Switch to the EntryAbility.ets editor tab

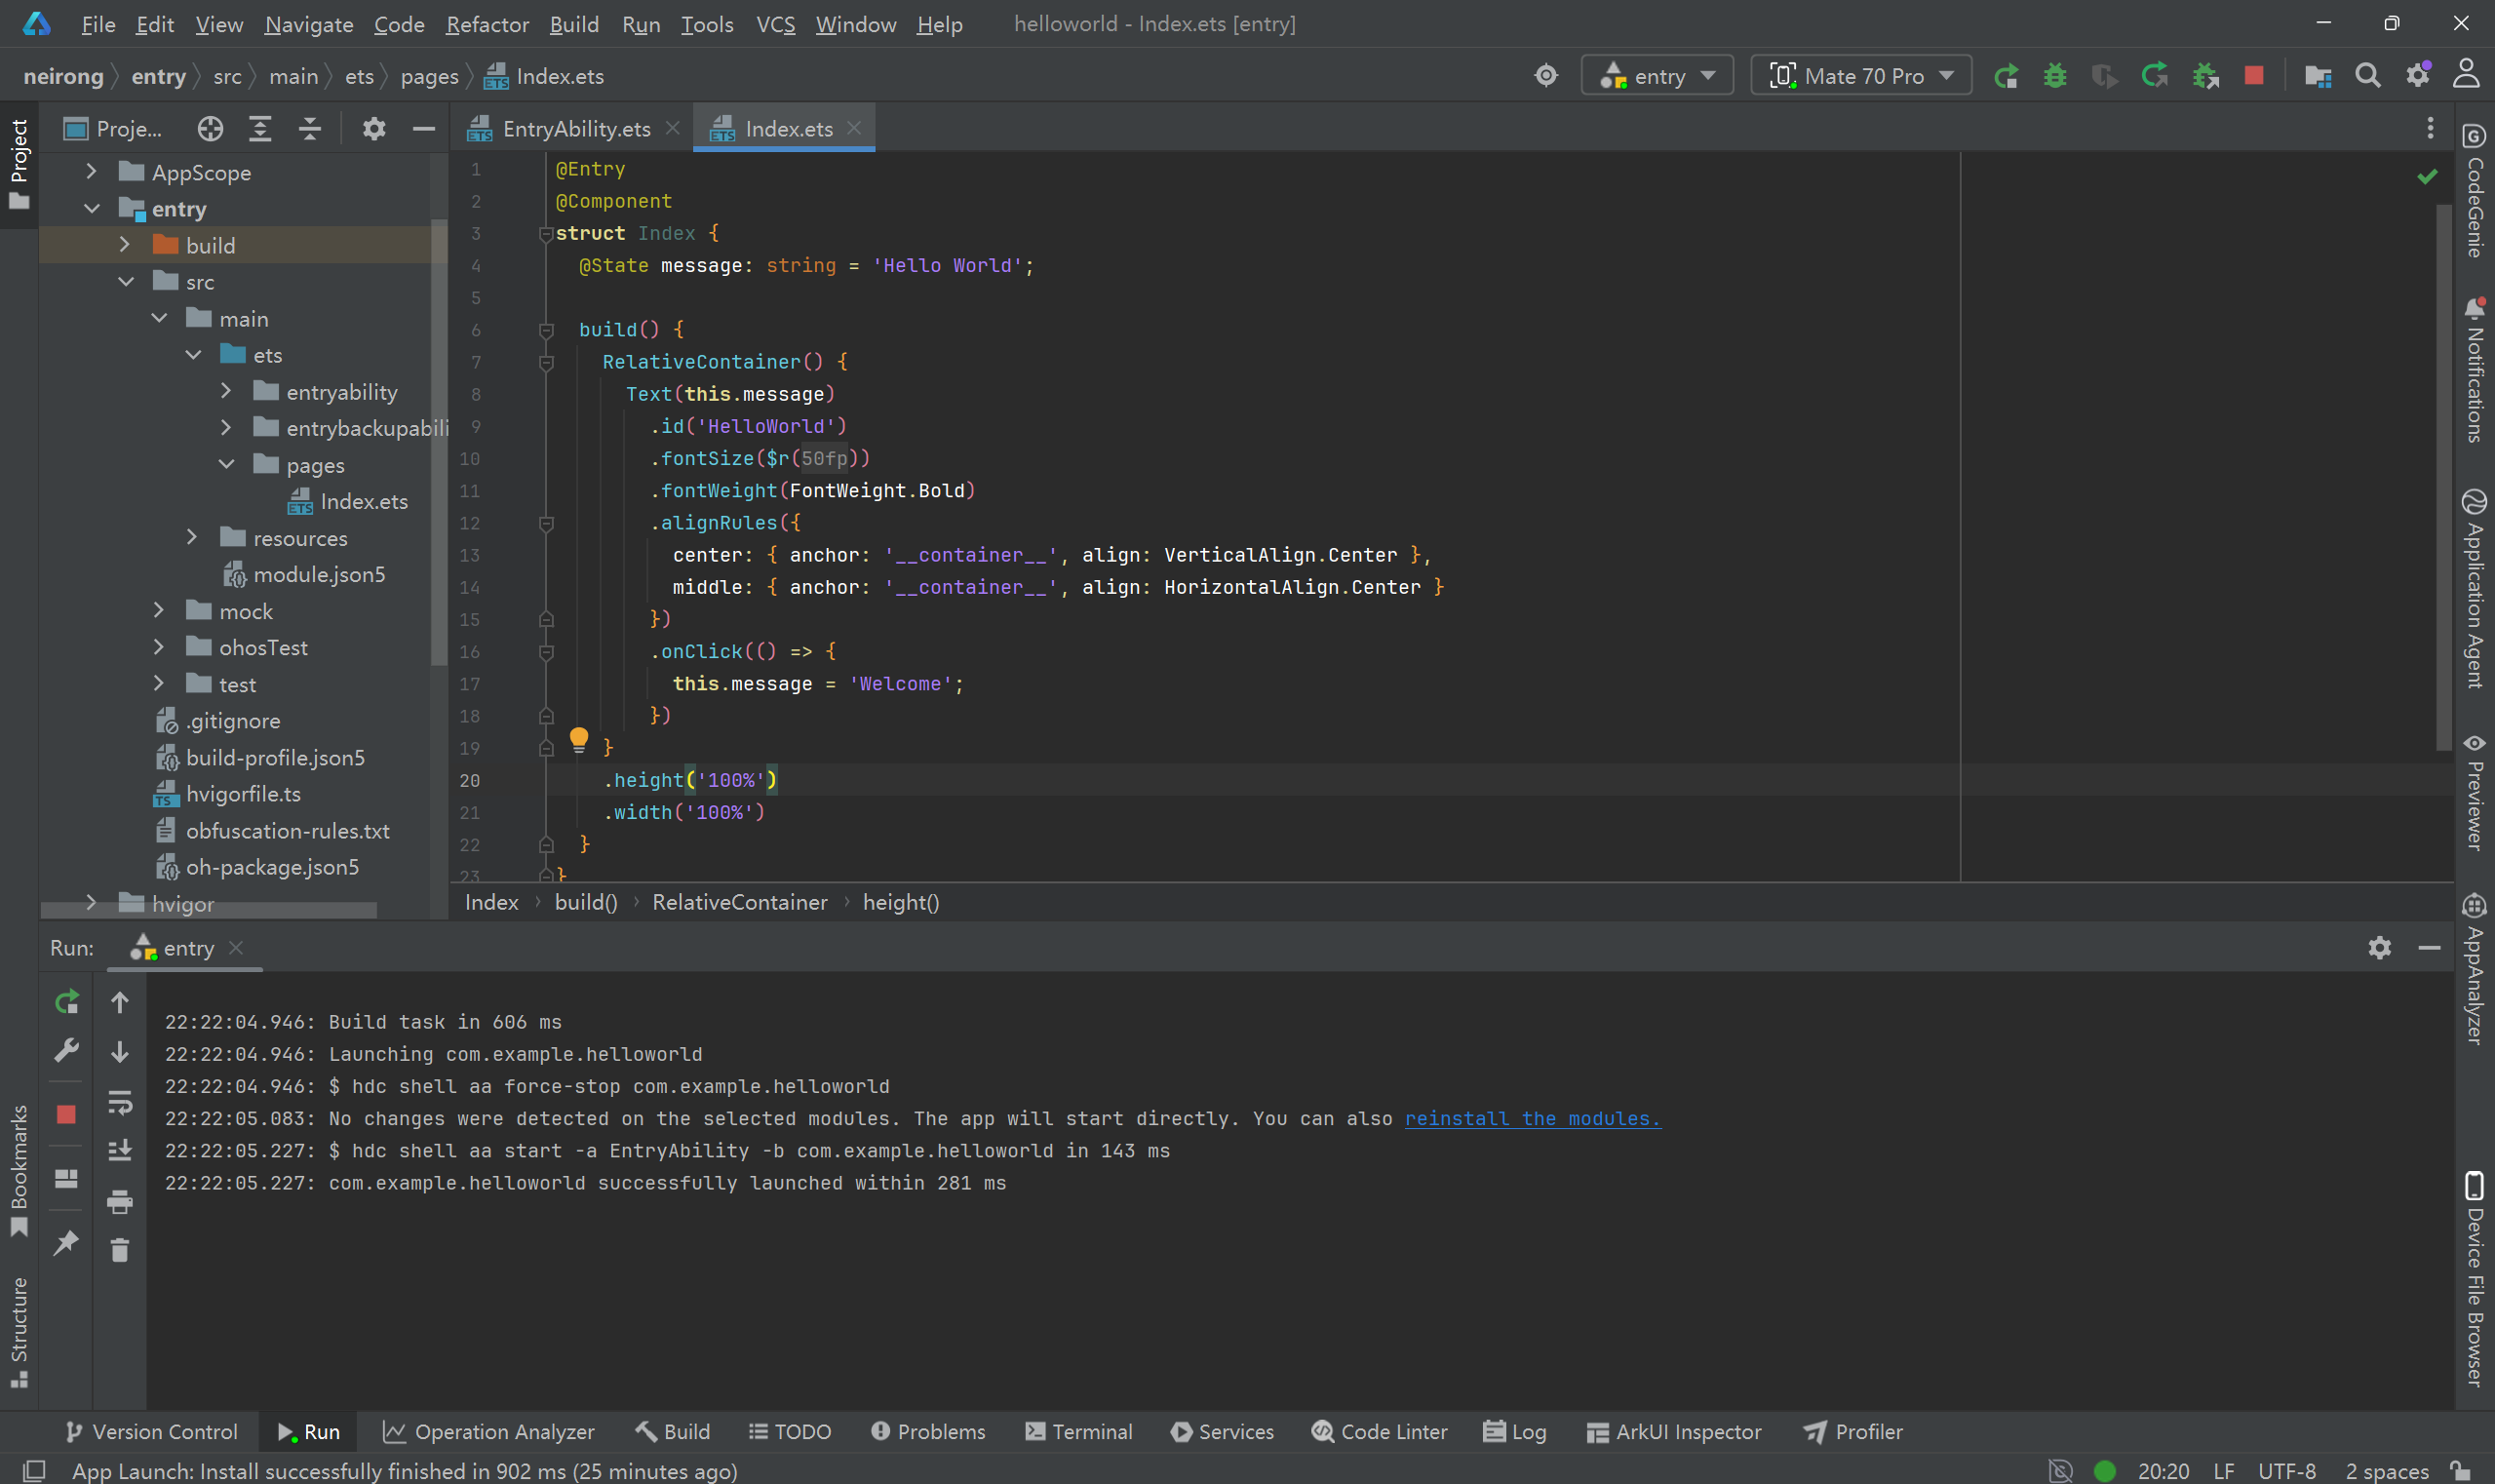pyautogui.click(x=575, y=129)
